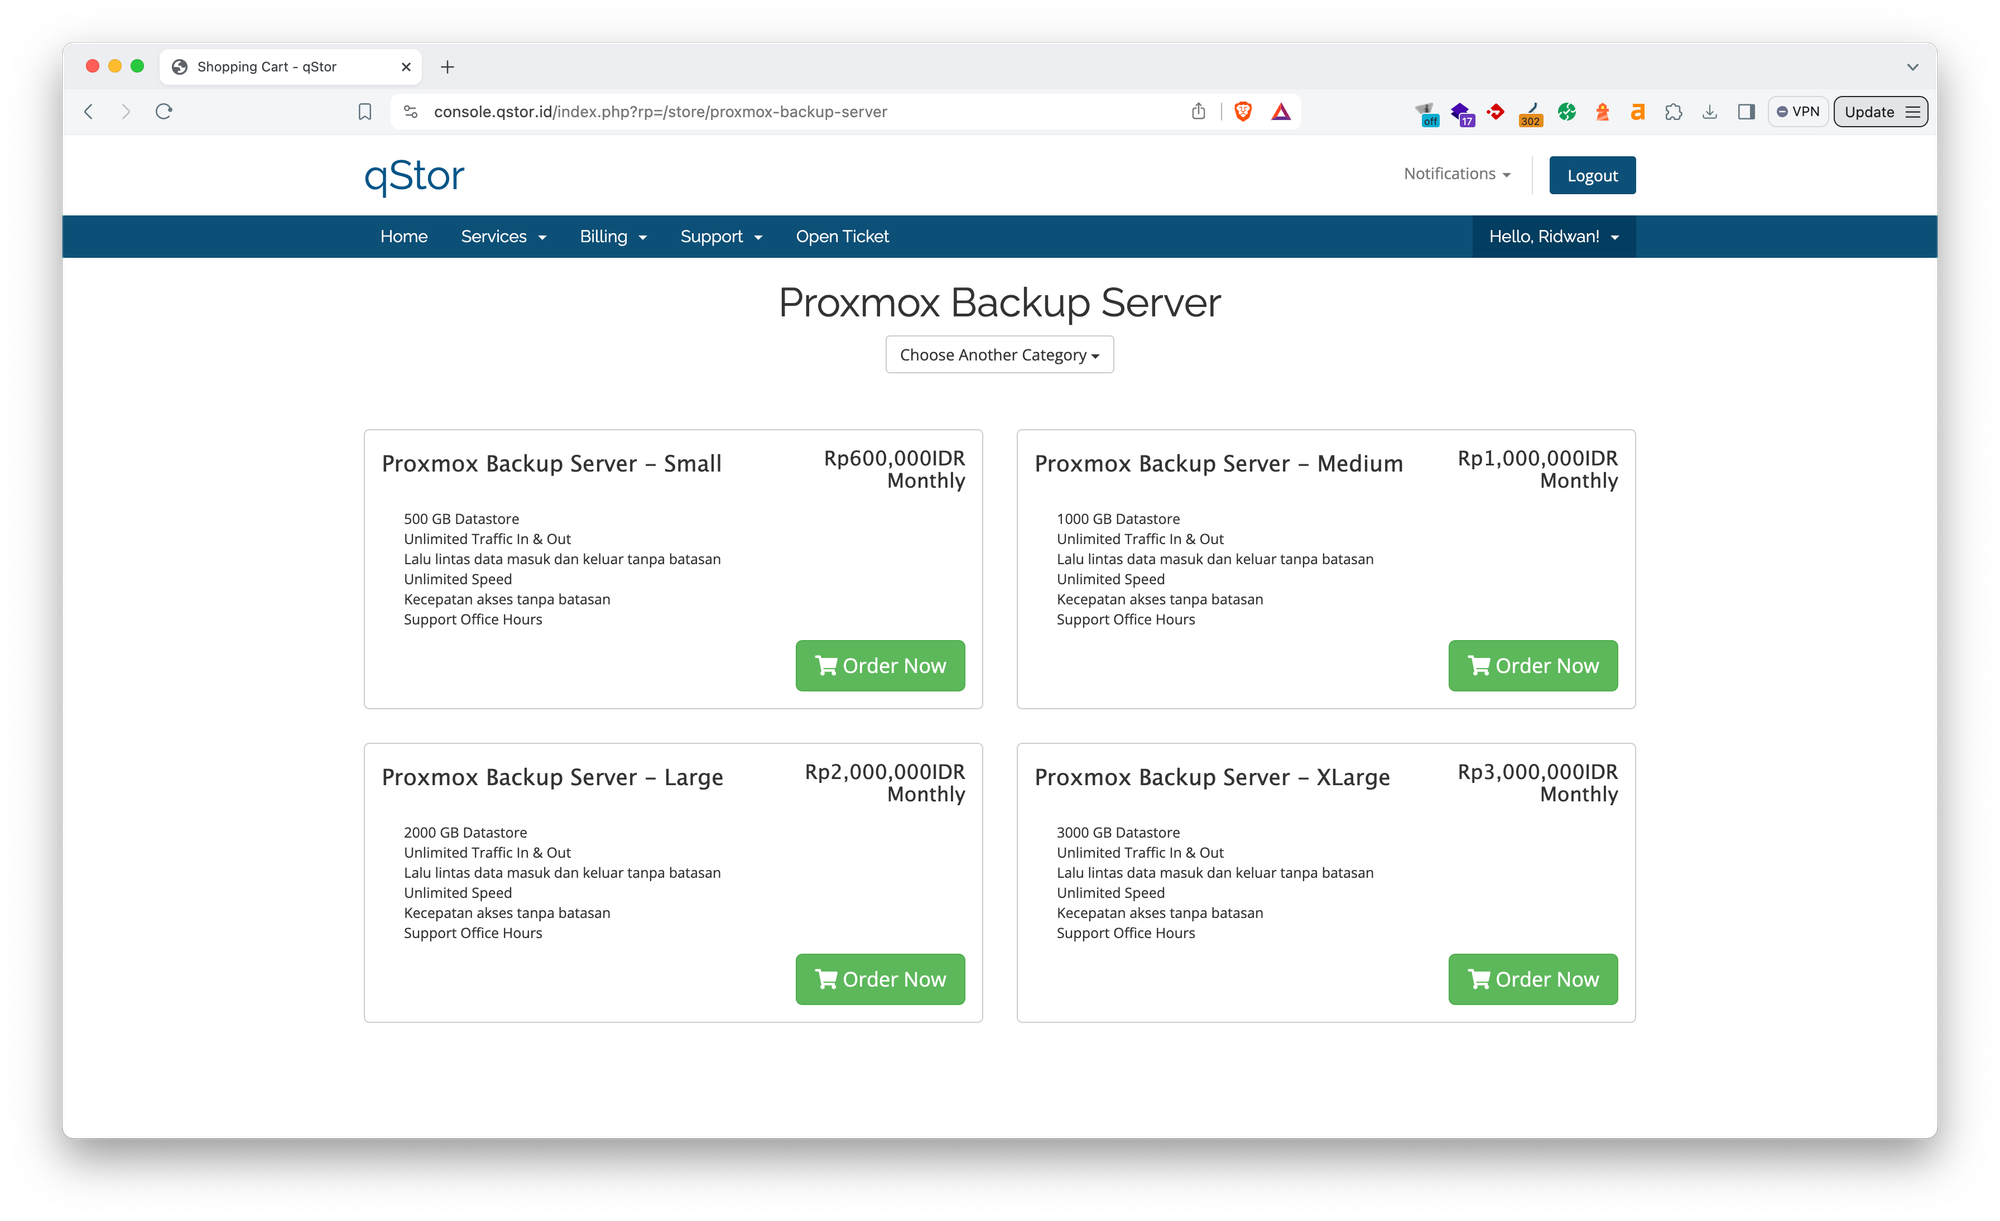Screen dimensions: 2000x1221
Task: Open a new tab with plus icon
Action: (447, 67)
